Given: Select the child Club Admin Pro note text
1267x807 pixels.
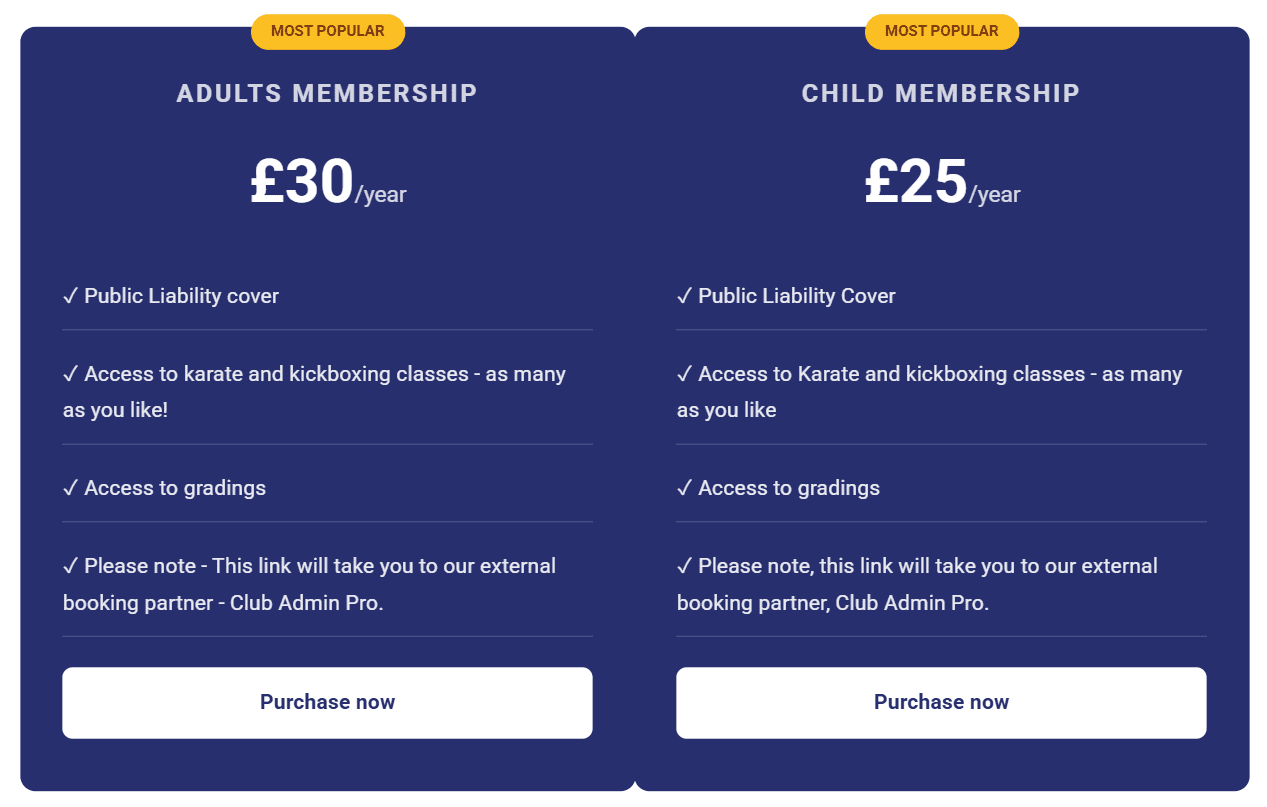Looking at the screenshot, I should [x=917, y=585].
